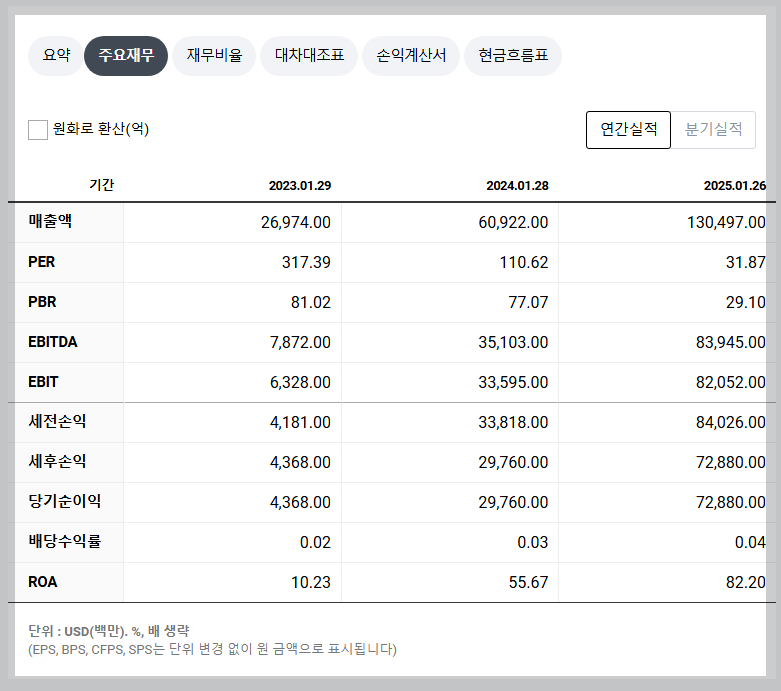Click the 배당수익률 value 0.03

click(x=533, y=542)
